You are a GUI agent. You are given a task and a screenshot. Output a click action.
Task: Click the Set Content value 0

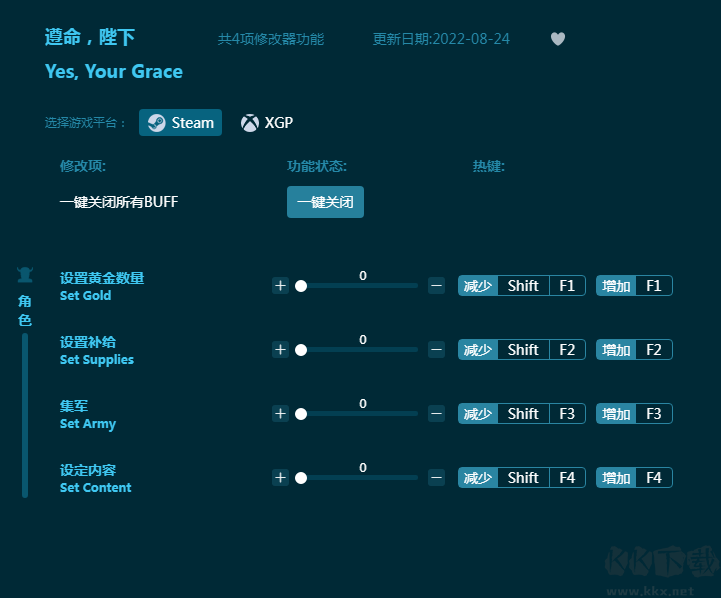point(363,467)
